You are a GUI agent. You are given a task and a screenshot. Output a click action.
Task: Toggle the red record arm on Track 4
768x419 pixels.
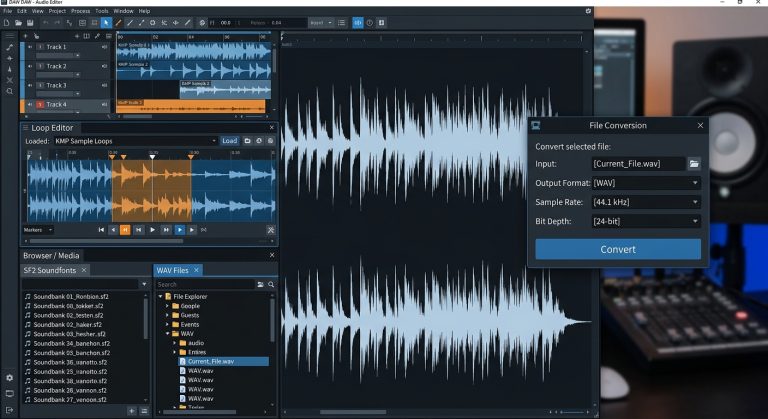[41, 104]
